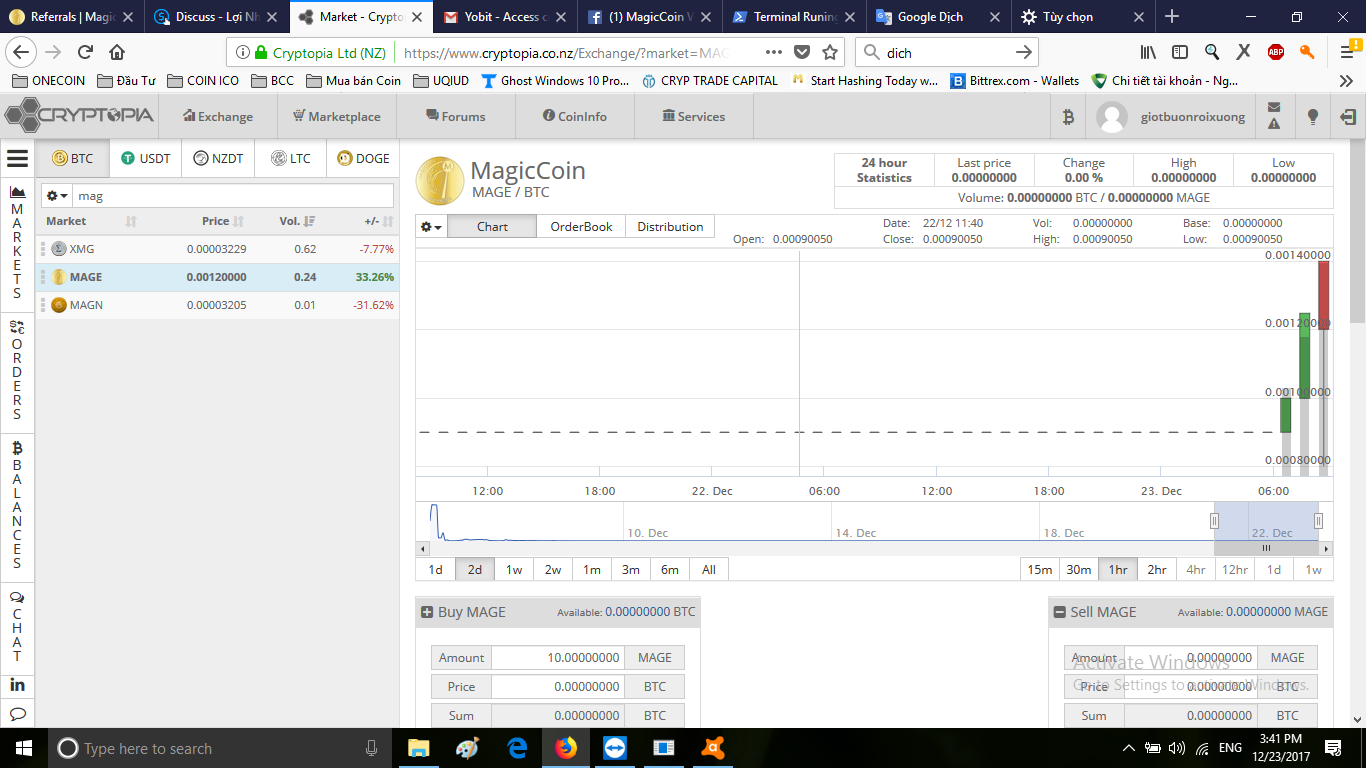Select the All chart range
This screenshot has height=768, width=1366.
(709, 569)
